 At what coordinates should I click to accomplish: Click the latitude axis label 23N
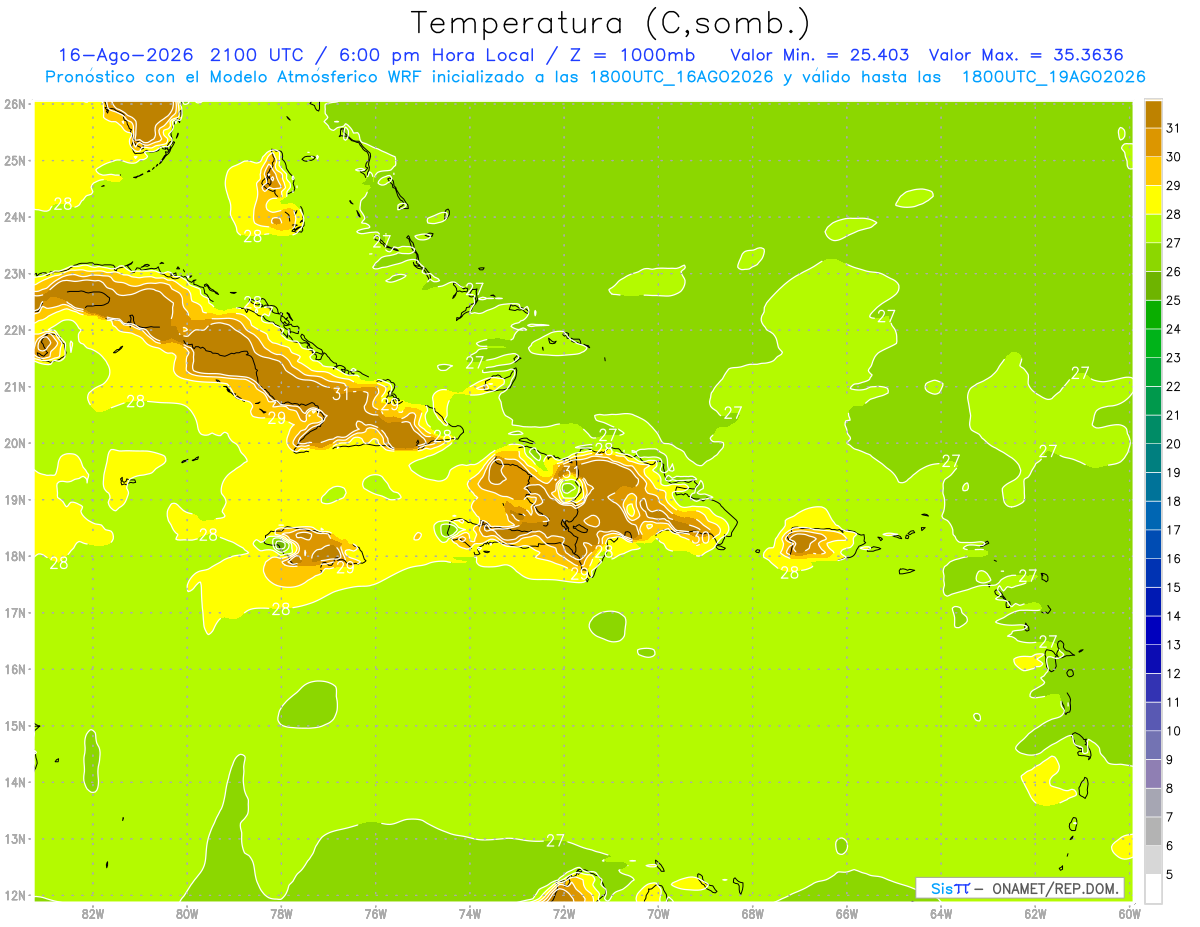coord(14,273)
